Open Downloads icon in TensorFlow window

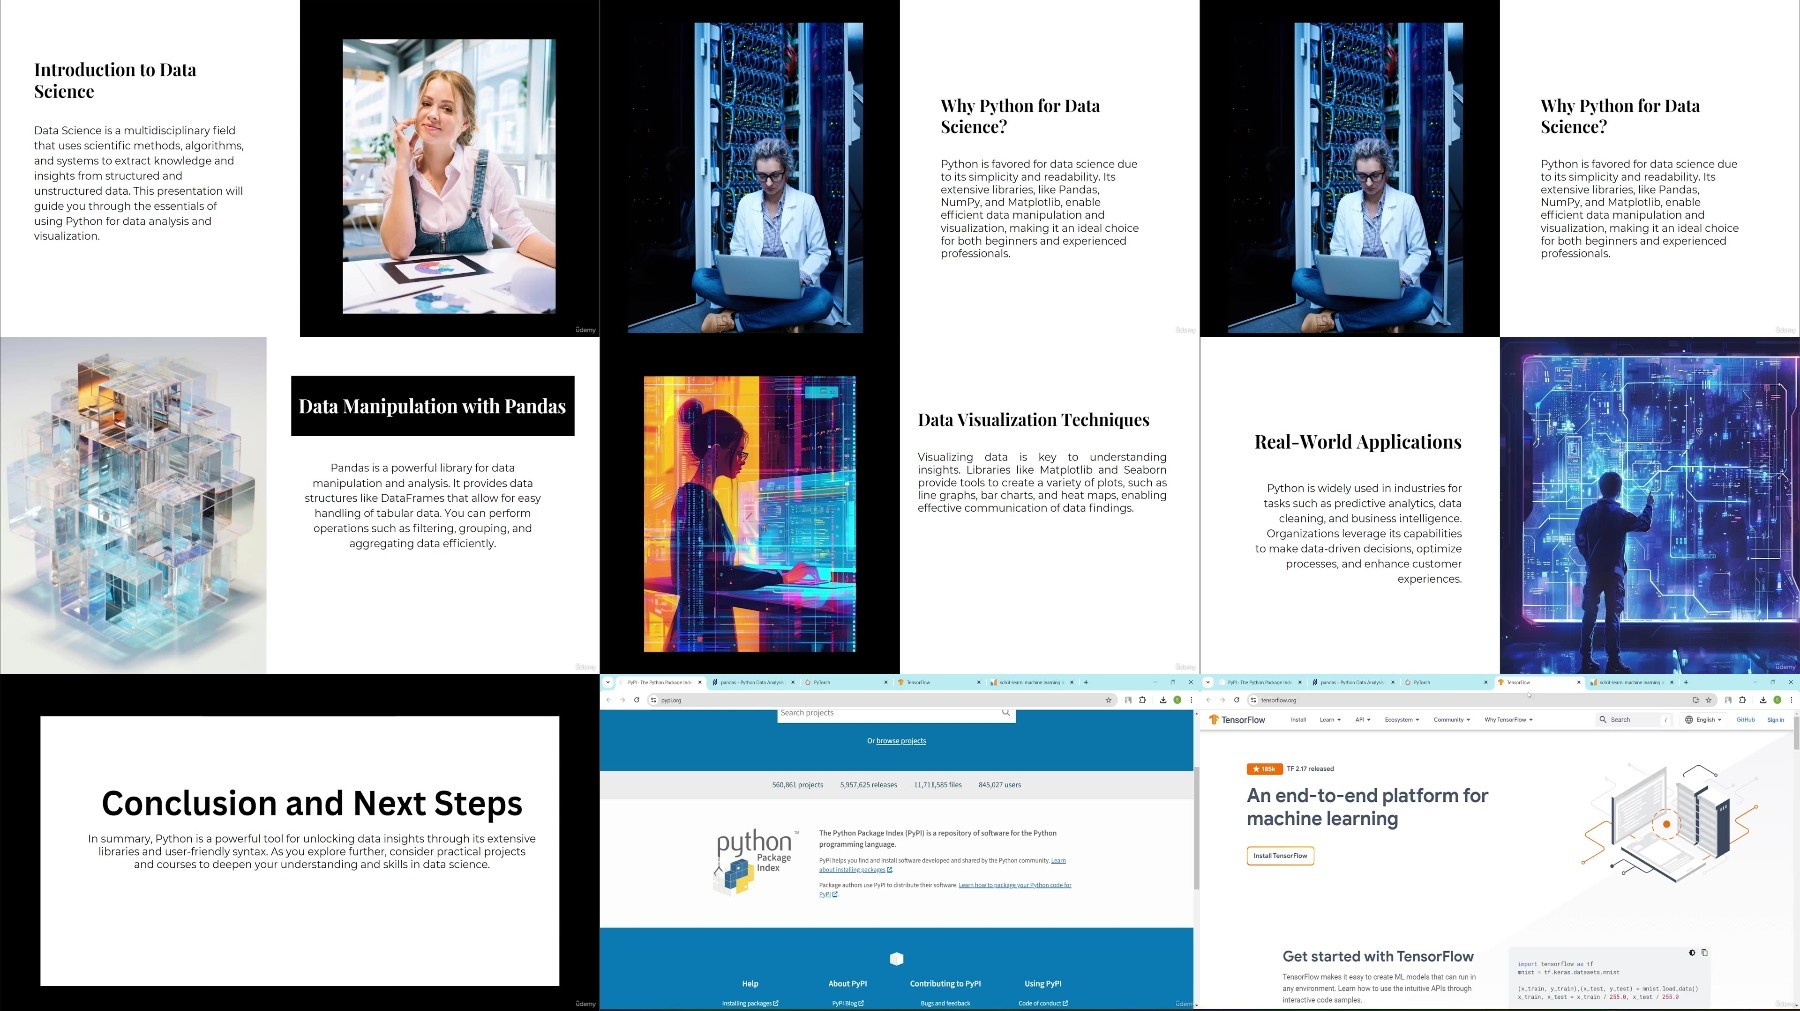(x=1763, y=700)
